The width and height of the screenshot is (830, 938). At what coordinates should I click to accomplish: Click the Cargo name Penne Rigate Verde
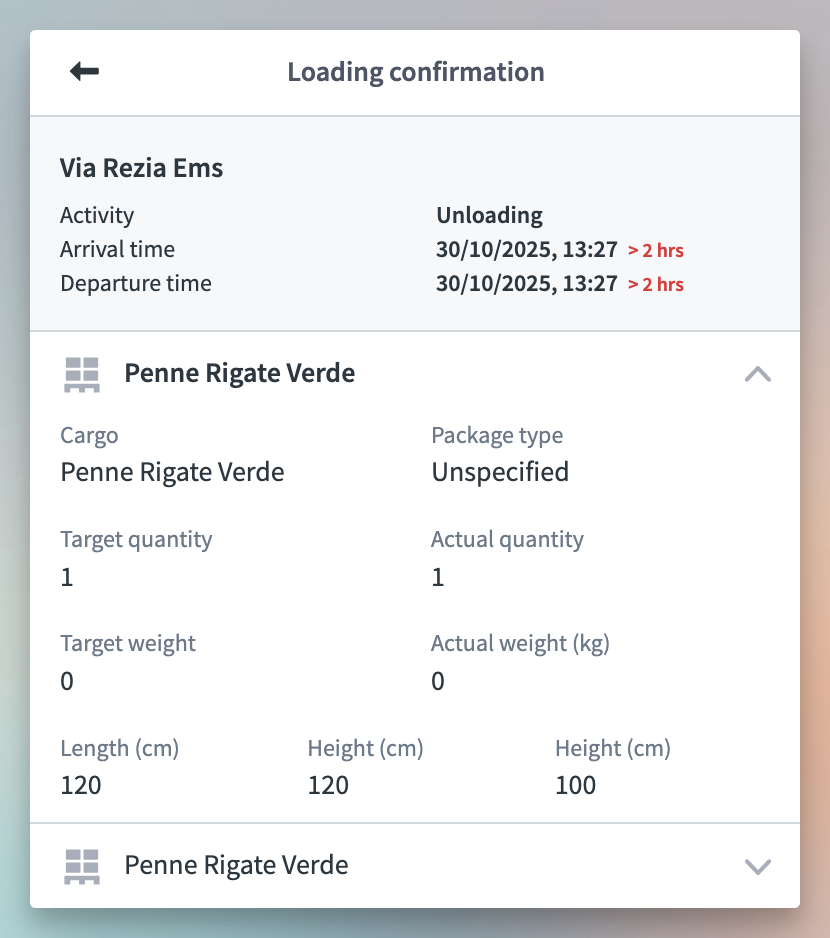pos(172,472)
